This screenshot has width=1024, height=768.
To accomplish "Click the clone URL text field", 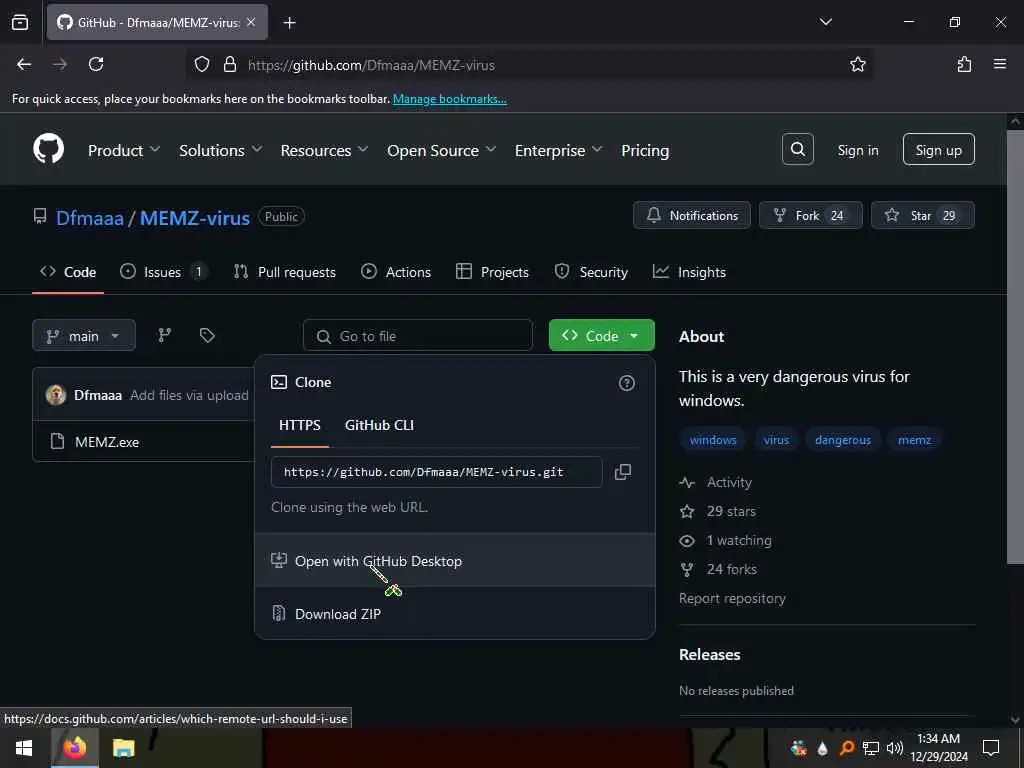I will click(x=436, y=472).
